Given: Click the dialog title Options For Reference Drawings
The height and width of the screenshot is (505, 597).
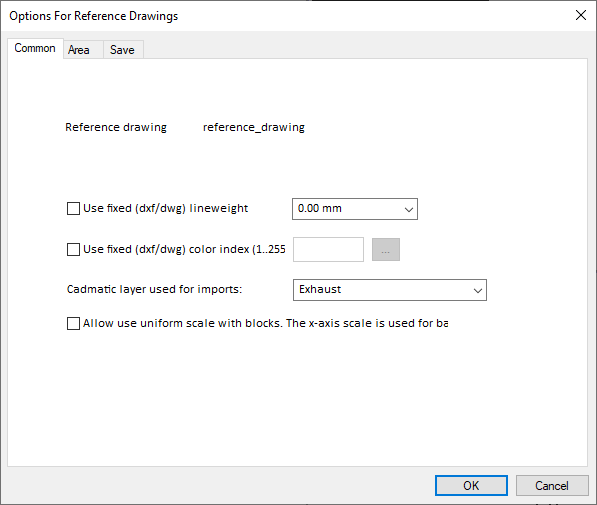Looking at the screenshot, I should [94, 16].
